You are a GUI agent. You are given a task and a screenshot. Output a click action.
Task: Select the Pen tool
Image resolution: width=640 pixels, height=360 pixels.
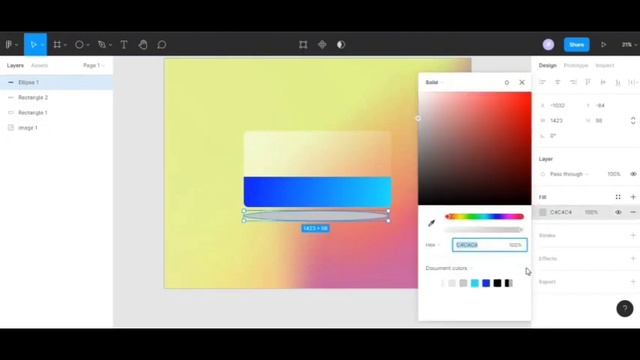click(102, 44)
